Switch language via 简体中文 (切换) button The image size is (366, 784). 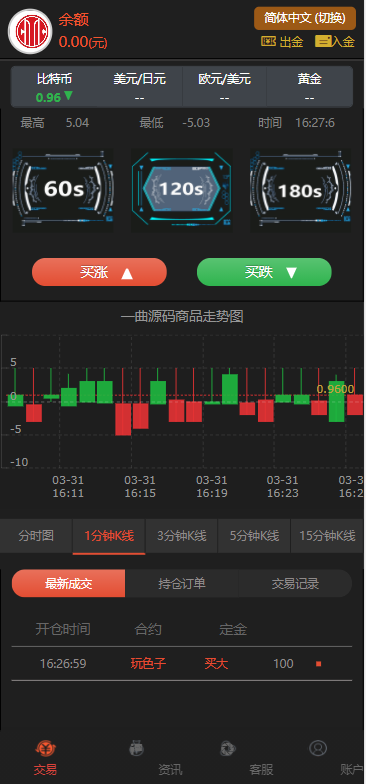305,18
